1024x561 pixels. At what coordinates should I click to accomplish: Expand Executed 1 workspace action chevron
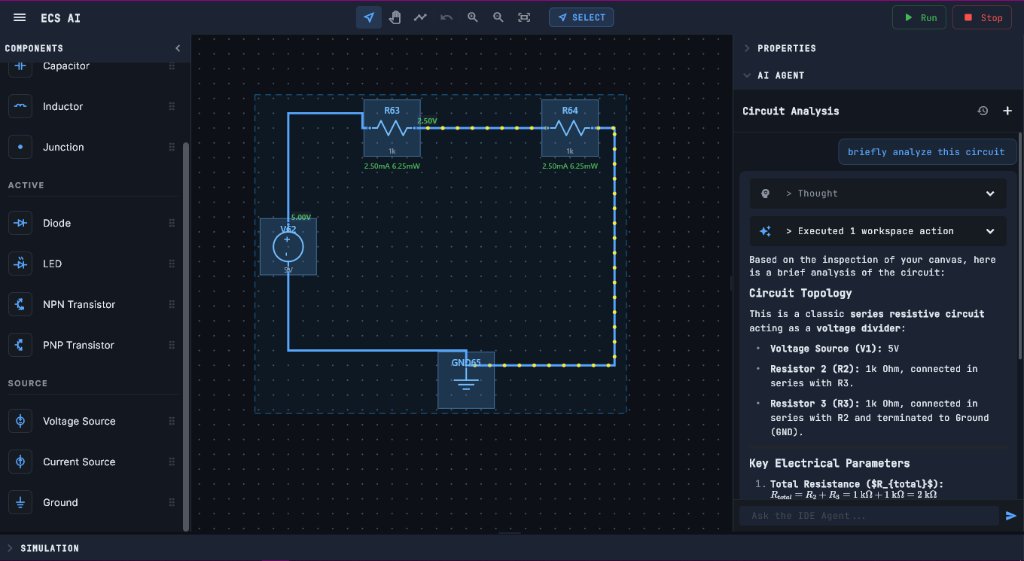(x=990, y=231)
